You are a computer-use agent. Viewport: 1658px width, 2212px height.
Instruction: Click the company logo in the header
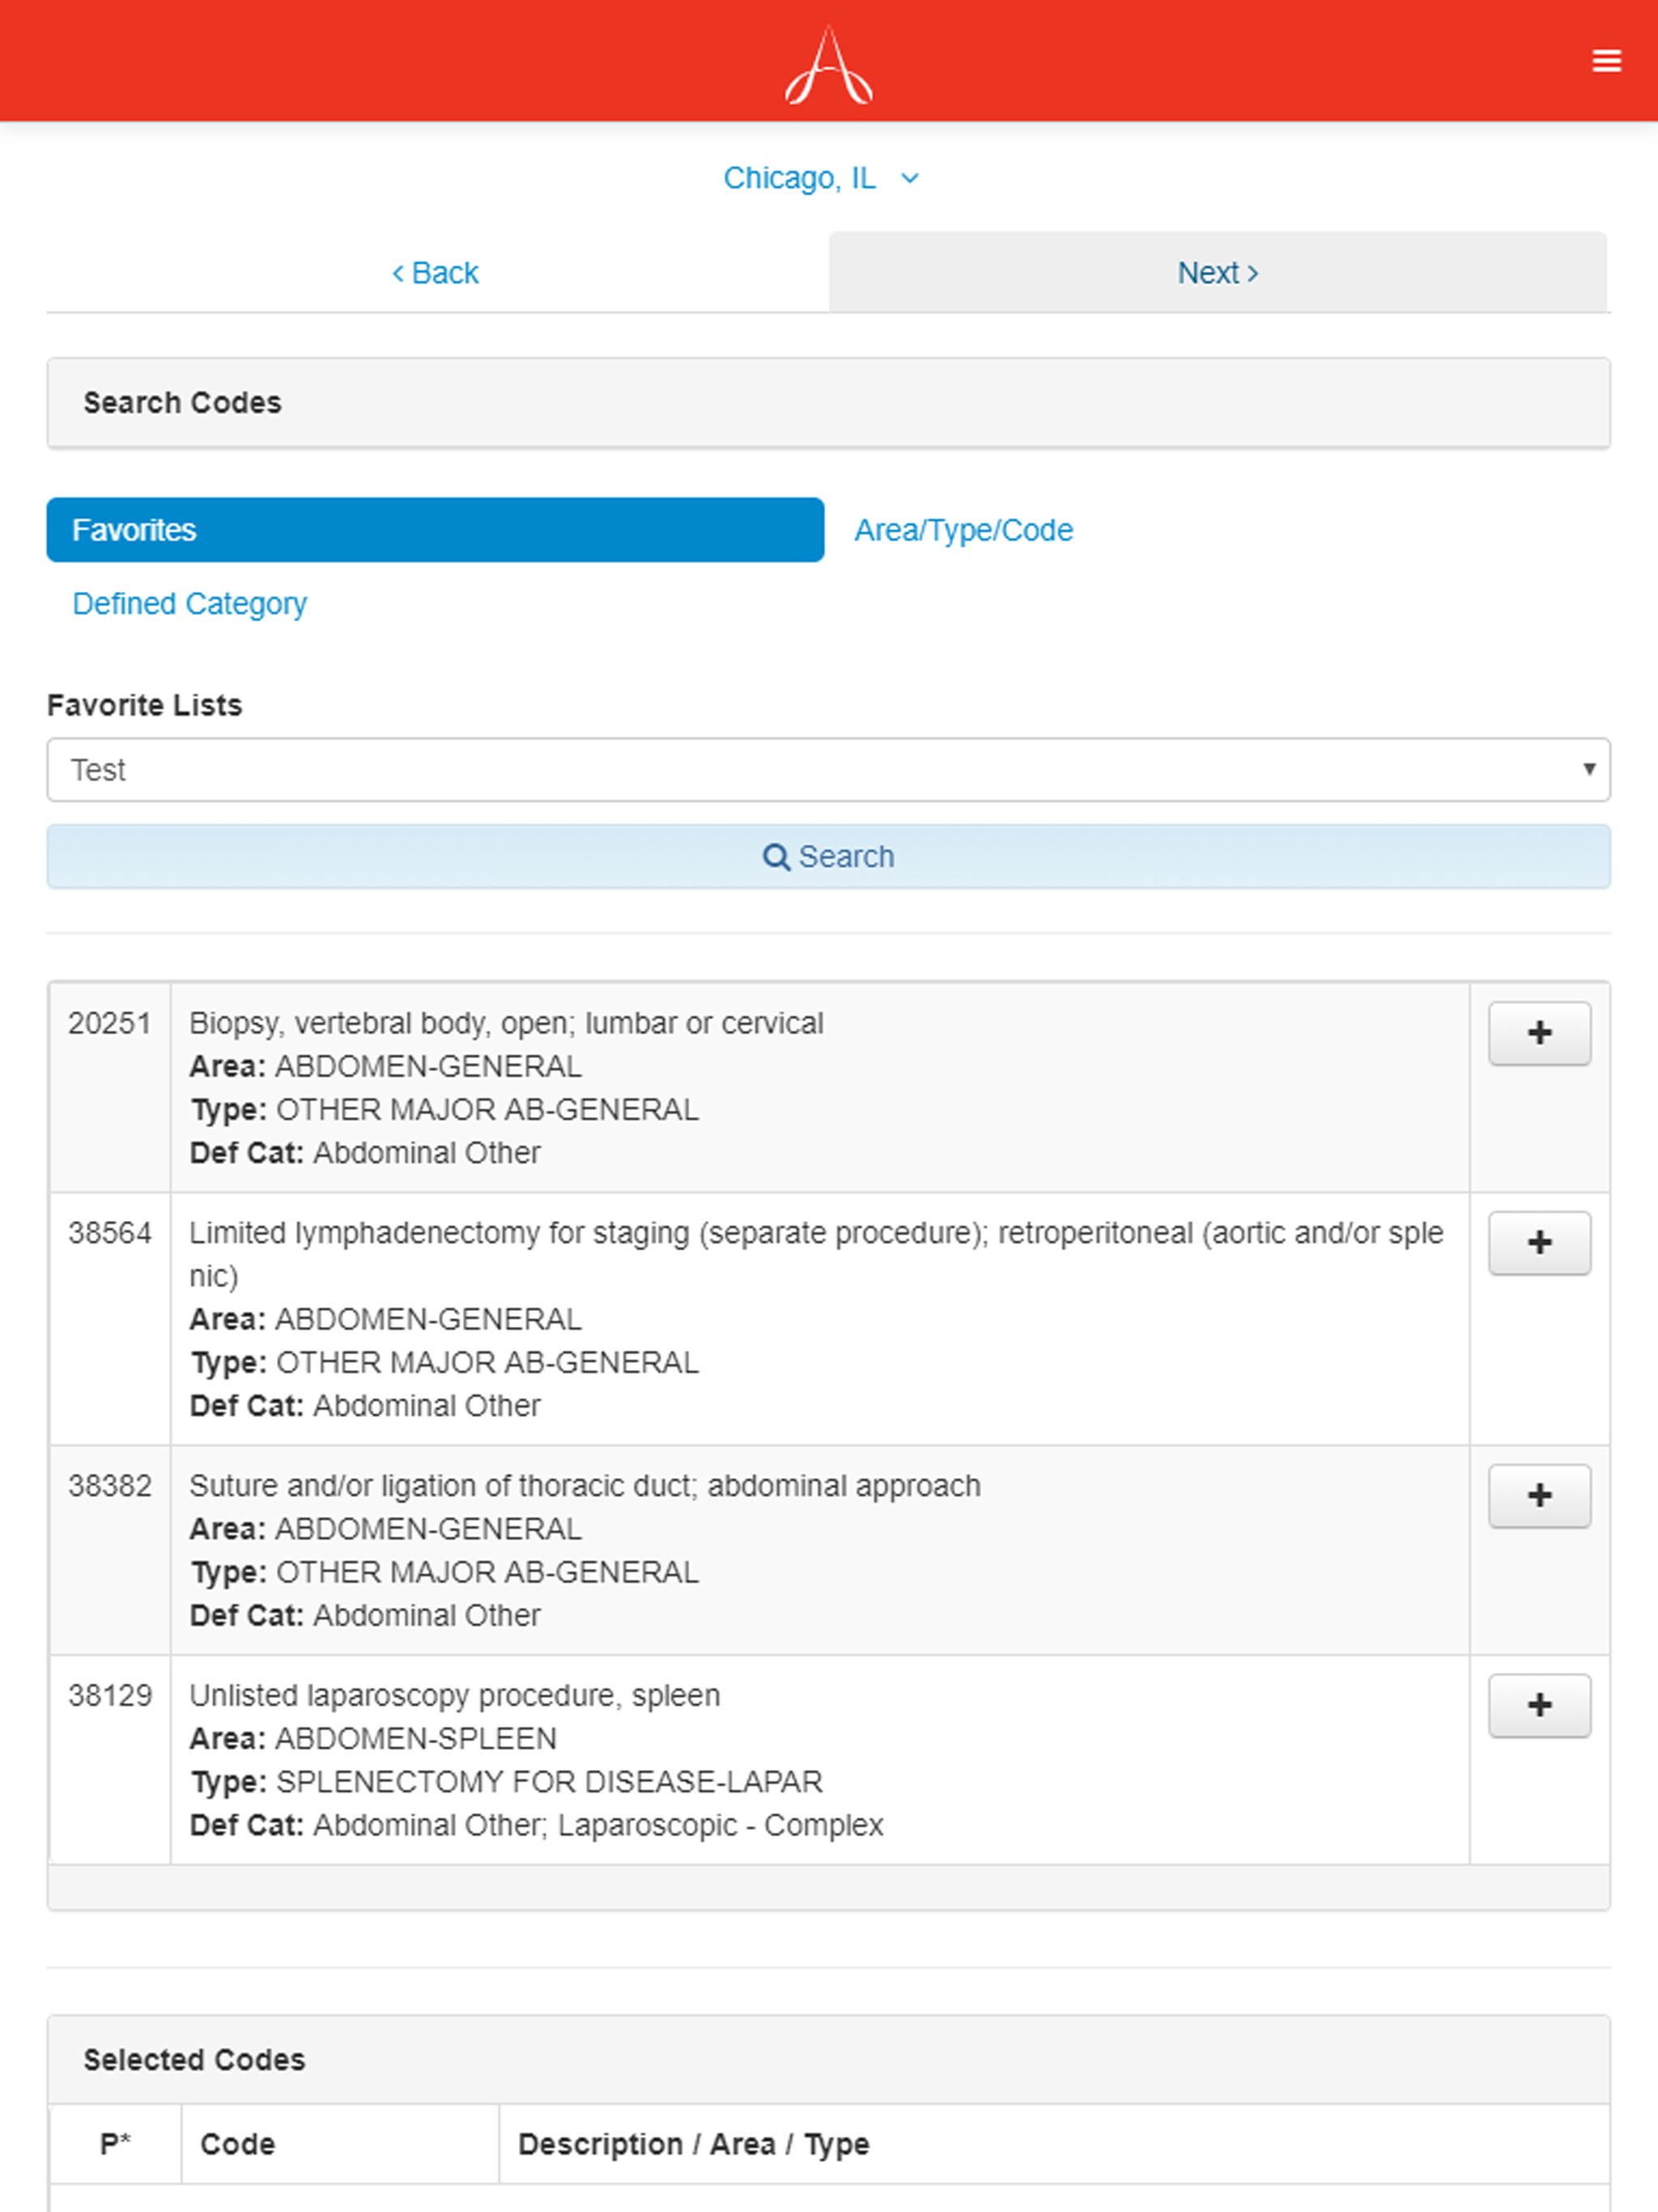828,66
